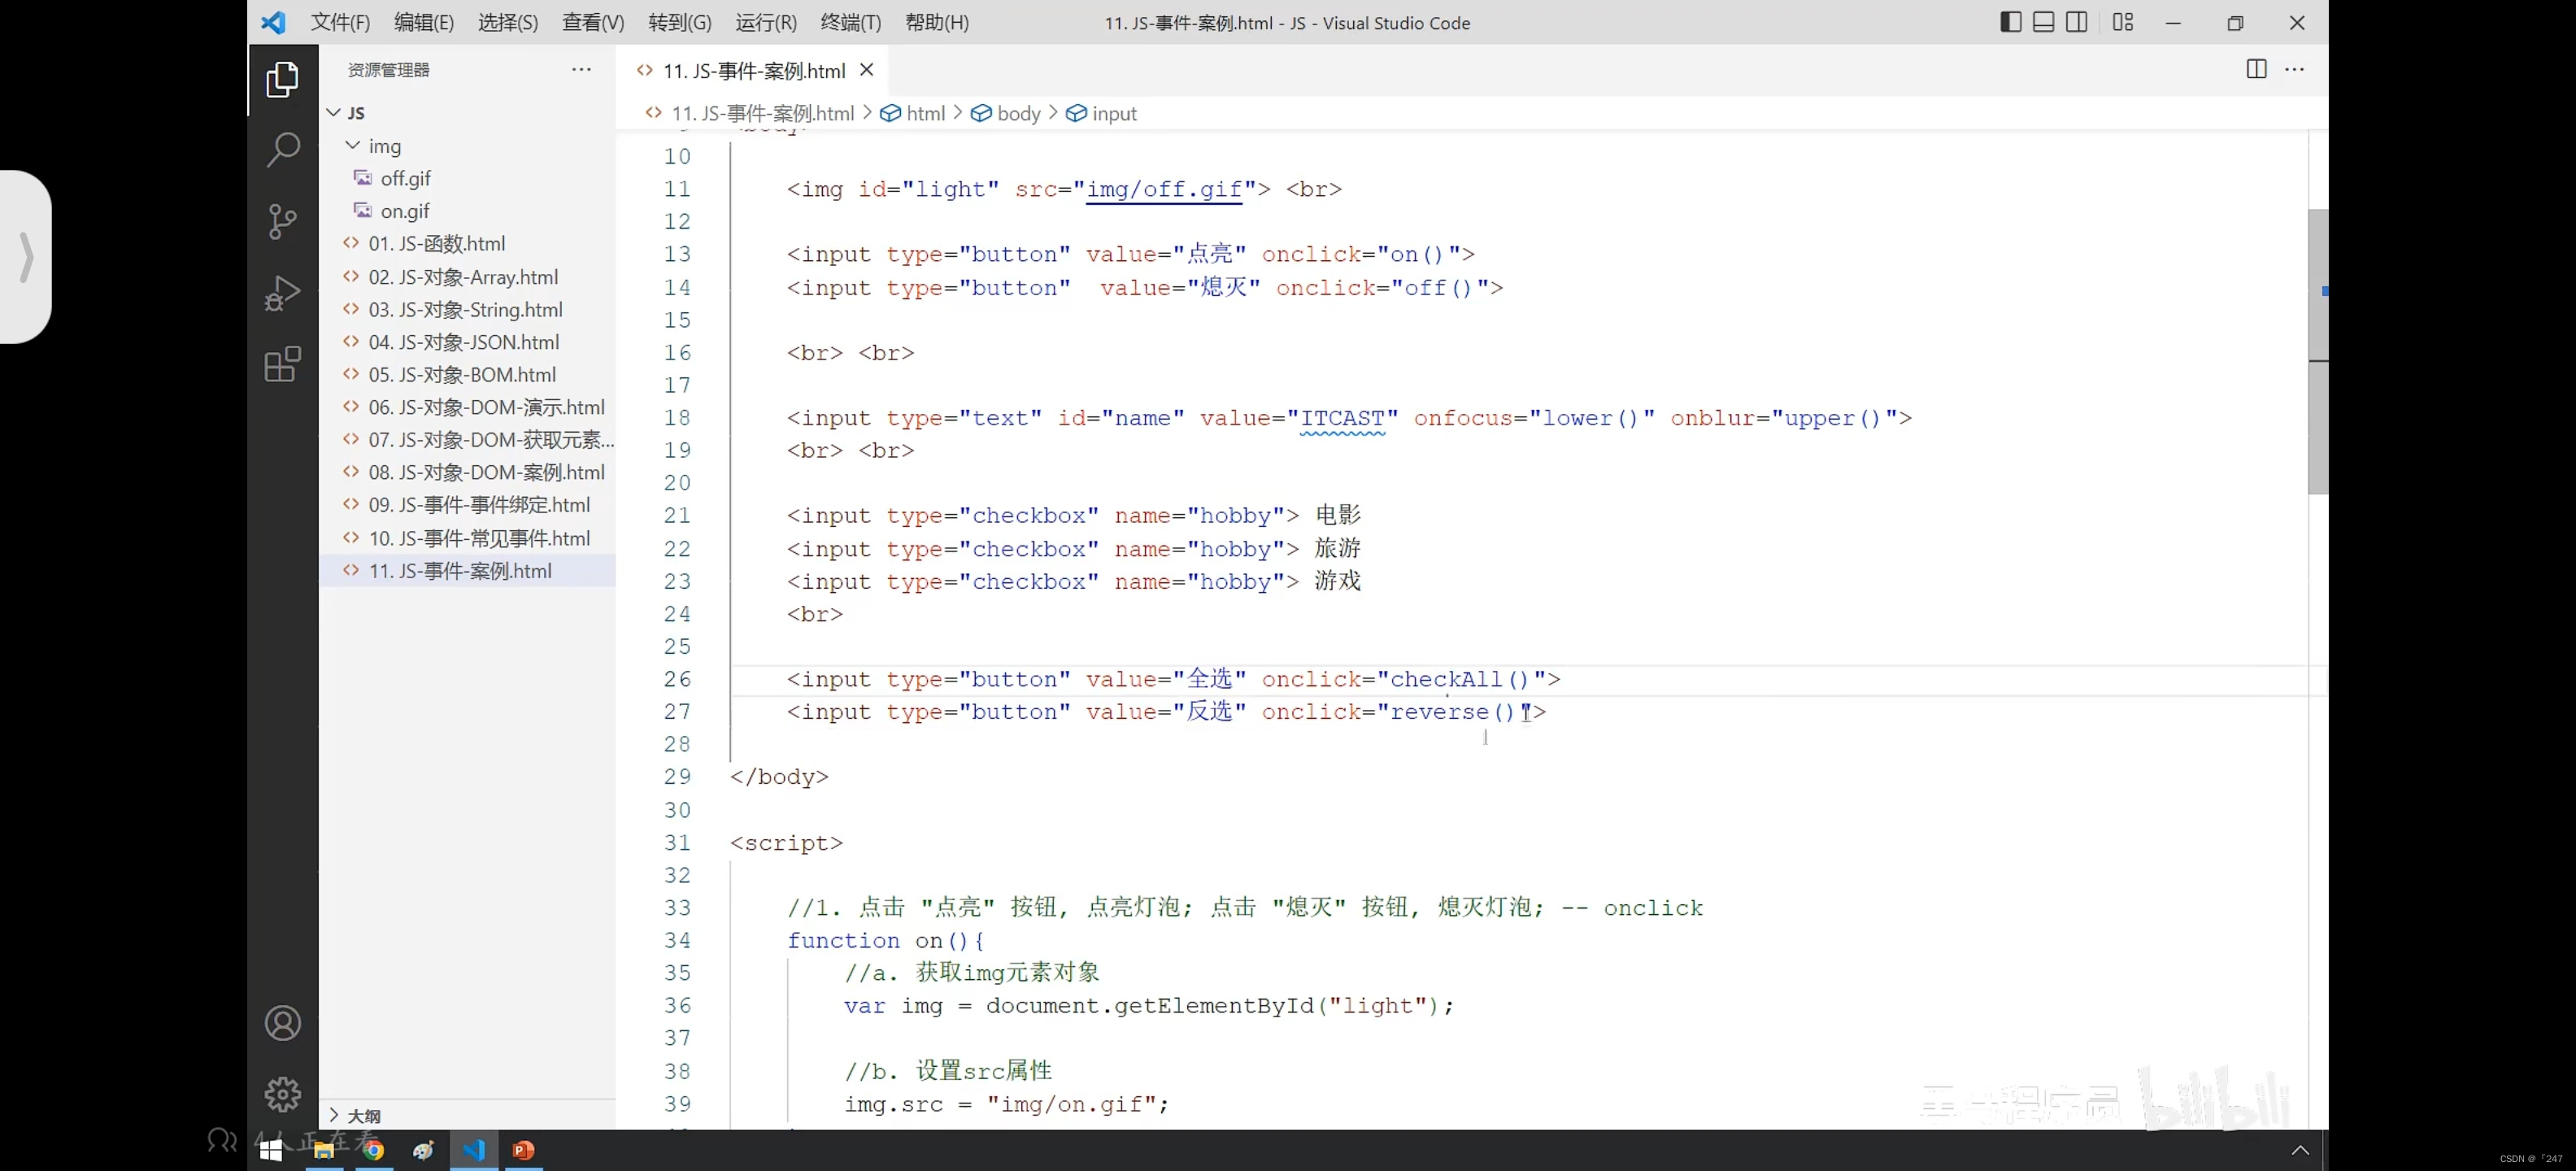This screenshot has width=2576, height=1171.
Task: Follow the img/off.gif link on line 11
Action: coord(1164,189)
